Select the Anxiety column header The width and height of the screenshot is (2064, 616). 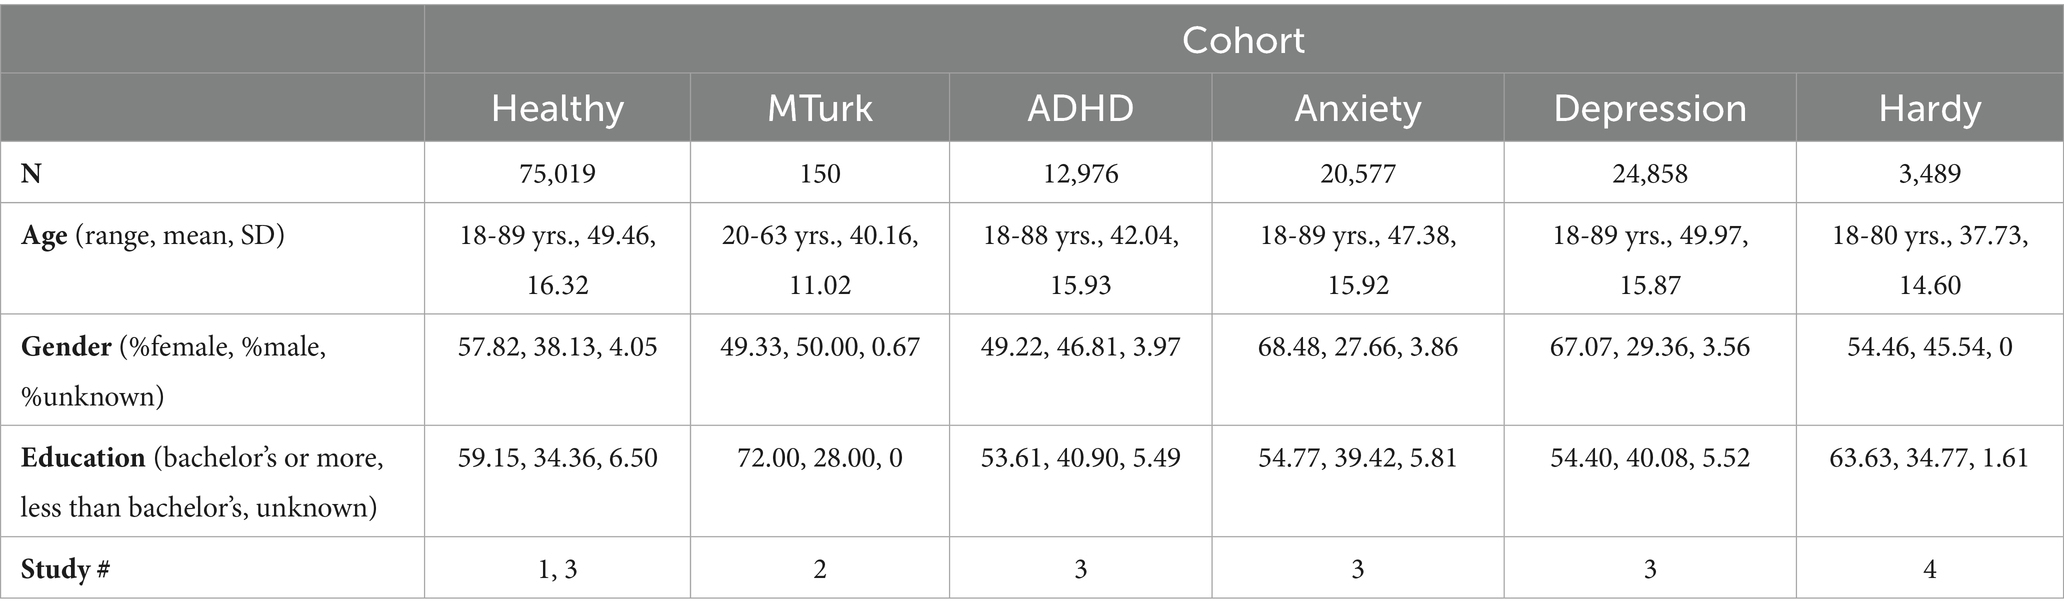[x=1358, y=108]
